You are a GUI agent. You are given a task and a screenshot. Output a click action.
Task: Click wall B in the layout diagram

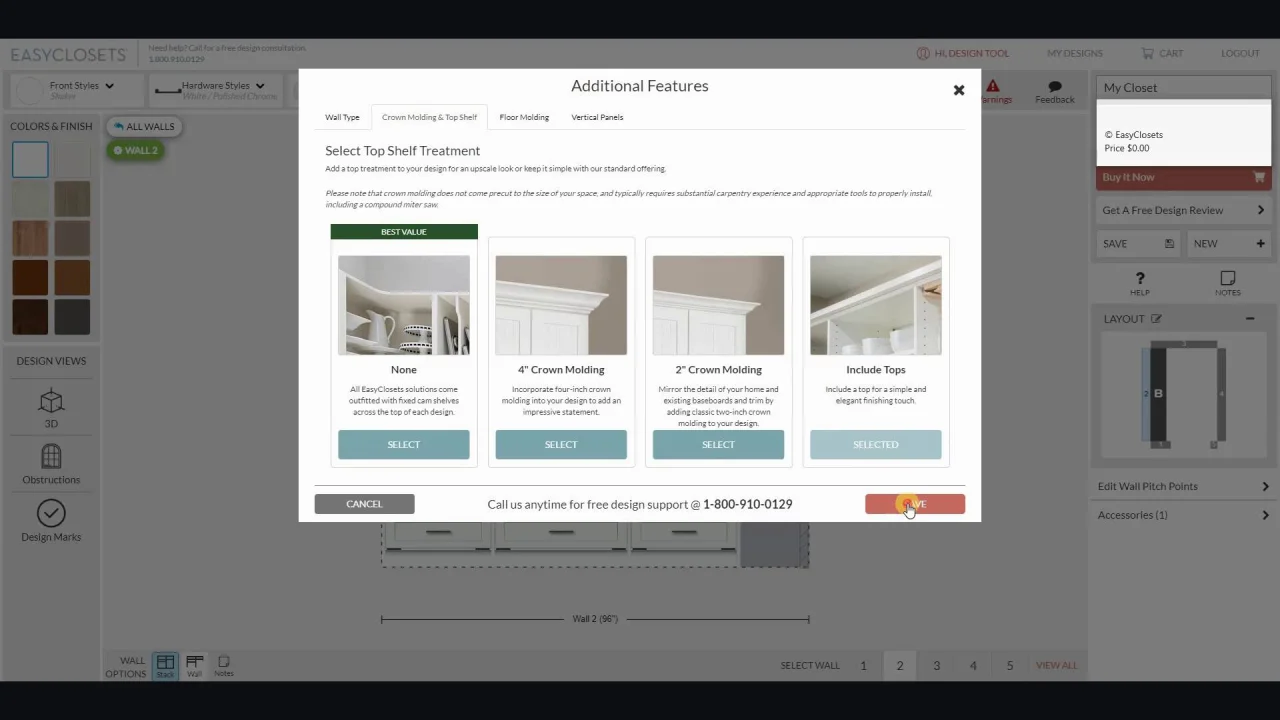[x=1157, y=394]
